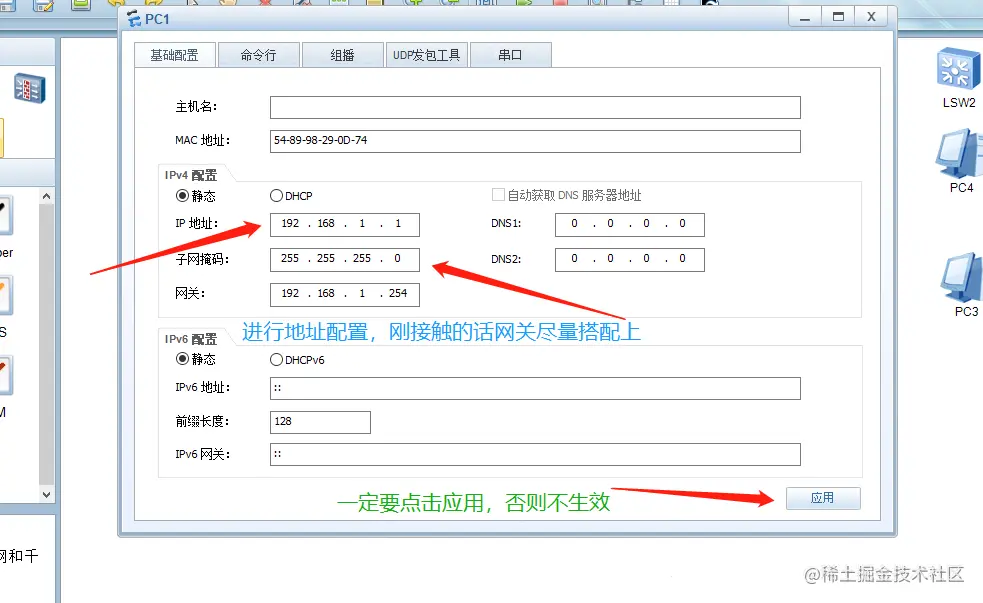Viewport: 983px width, 603px height.
Task: Click the IP 地址 field
Action: coord(345,224)
